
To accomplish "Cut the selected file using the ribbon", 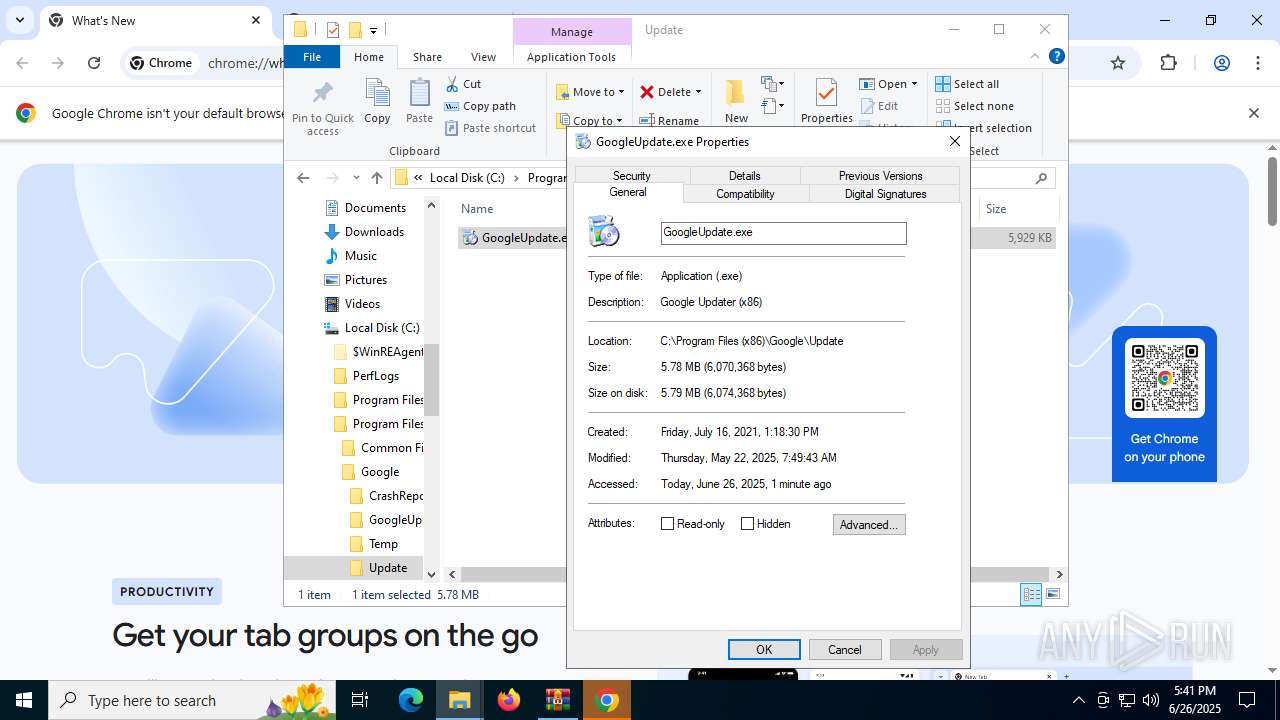I will click(463, 84).
